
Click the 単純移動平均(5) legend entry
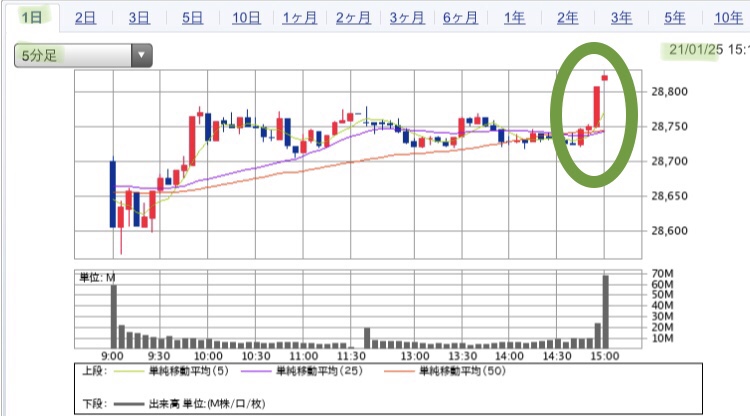pos(172,371)
